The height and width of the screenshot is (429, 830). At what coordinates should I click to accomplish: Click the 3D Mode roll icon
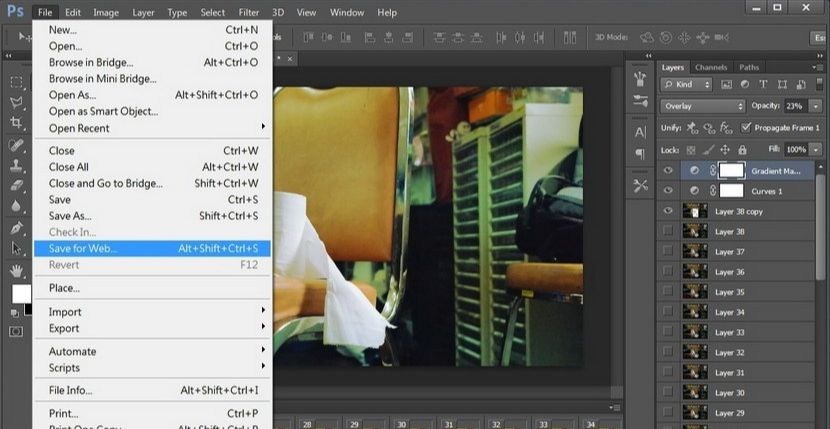(x=666, y=37)
